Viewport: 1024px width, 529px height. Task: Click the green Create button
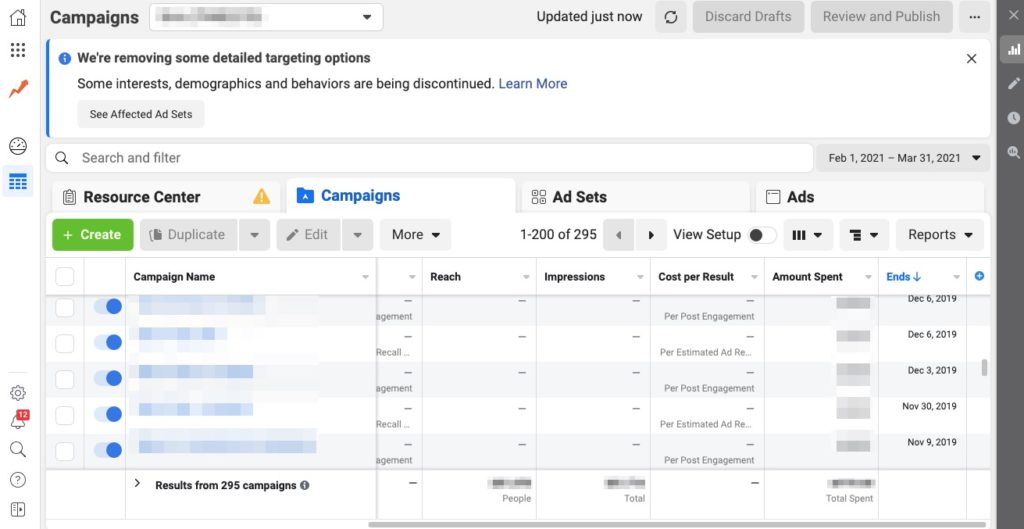point(92,235)
